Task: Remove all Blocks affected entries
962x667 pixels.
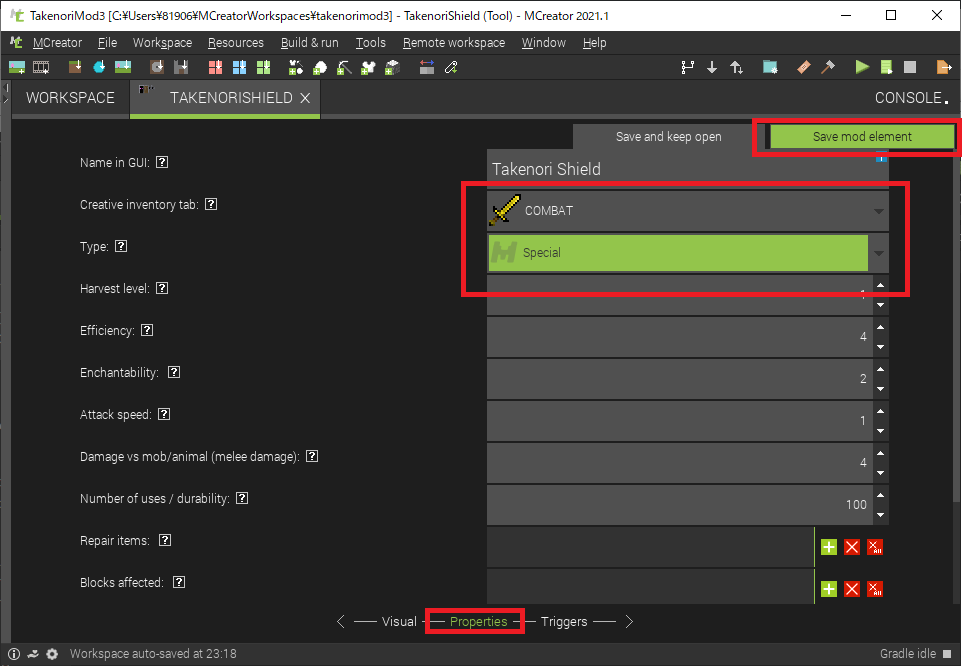Action: coord(875,589)
